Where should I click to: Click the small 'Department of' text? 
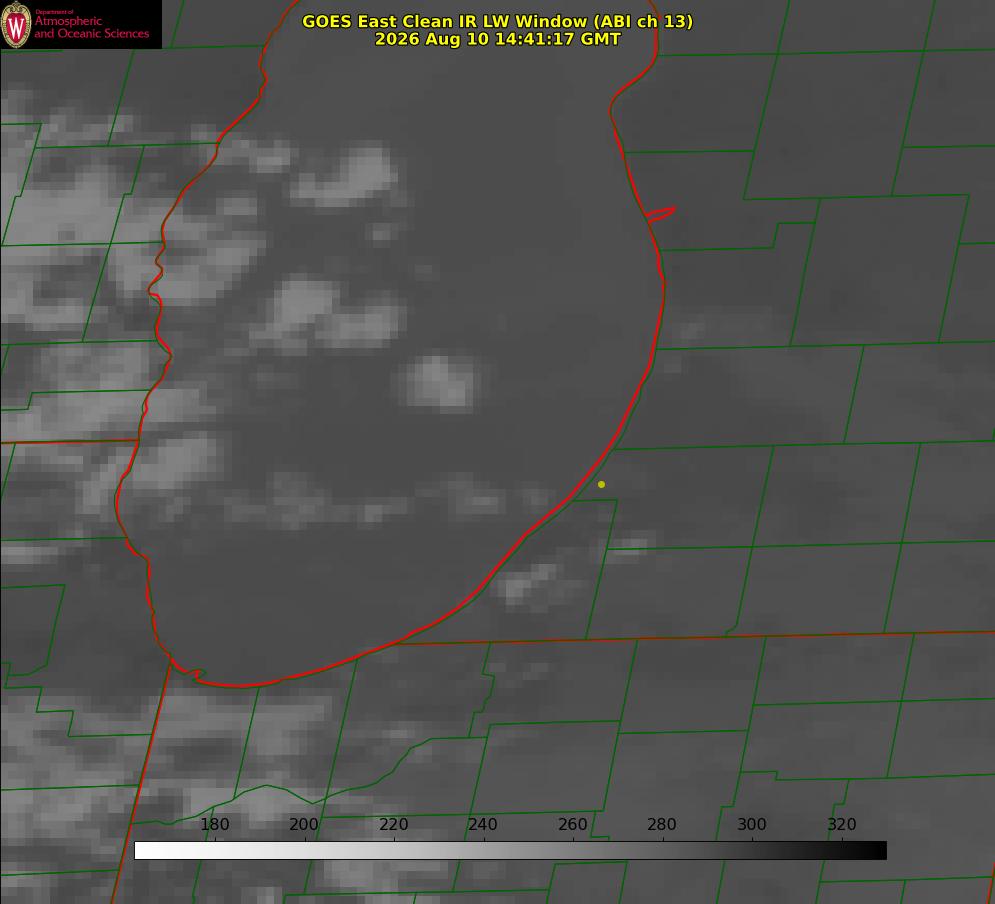(55, 12)
